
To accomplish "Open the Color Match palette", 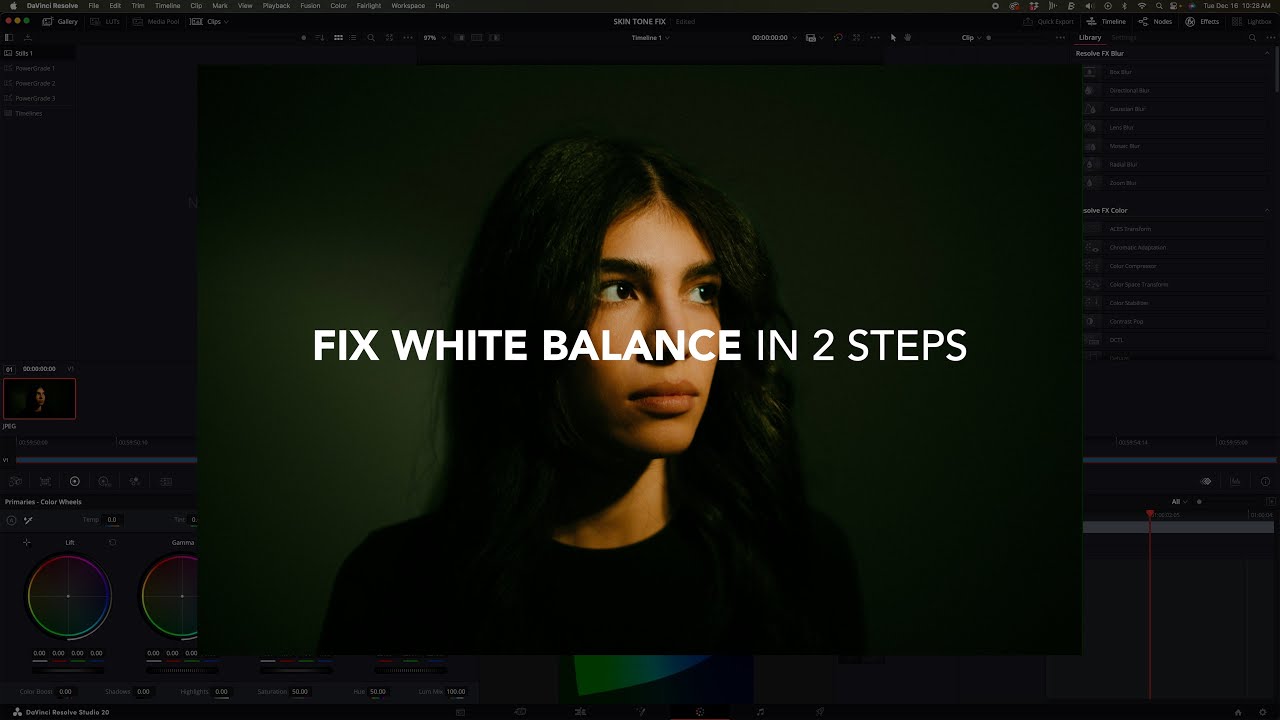I will pyautogui.click(x=45, y=481).
